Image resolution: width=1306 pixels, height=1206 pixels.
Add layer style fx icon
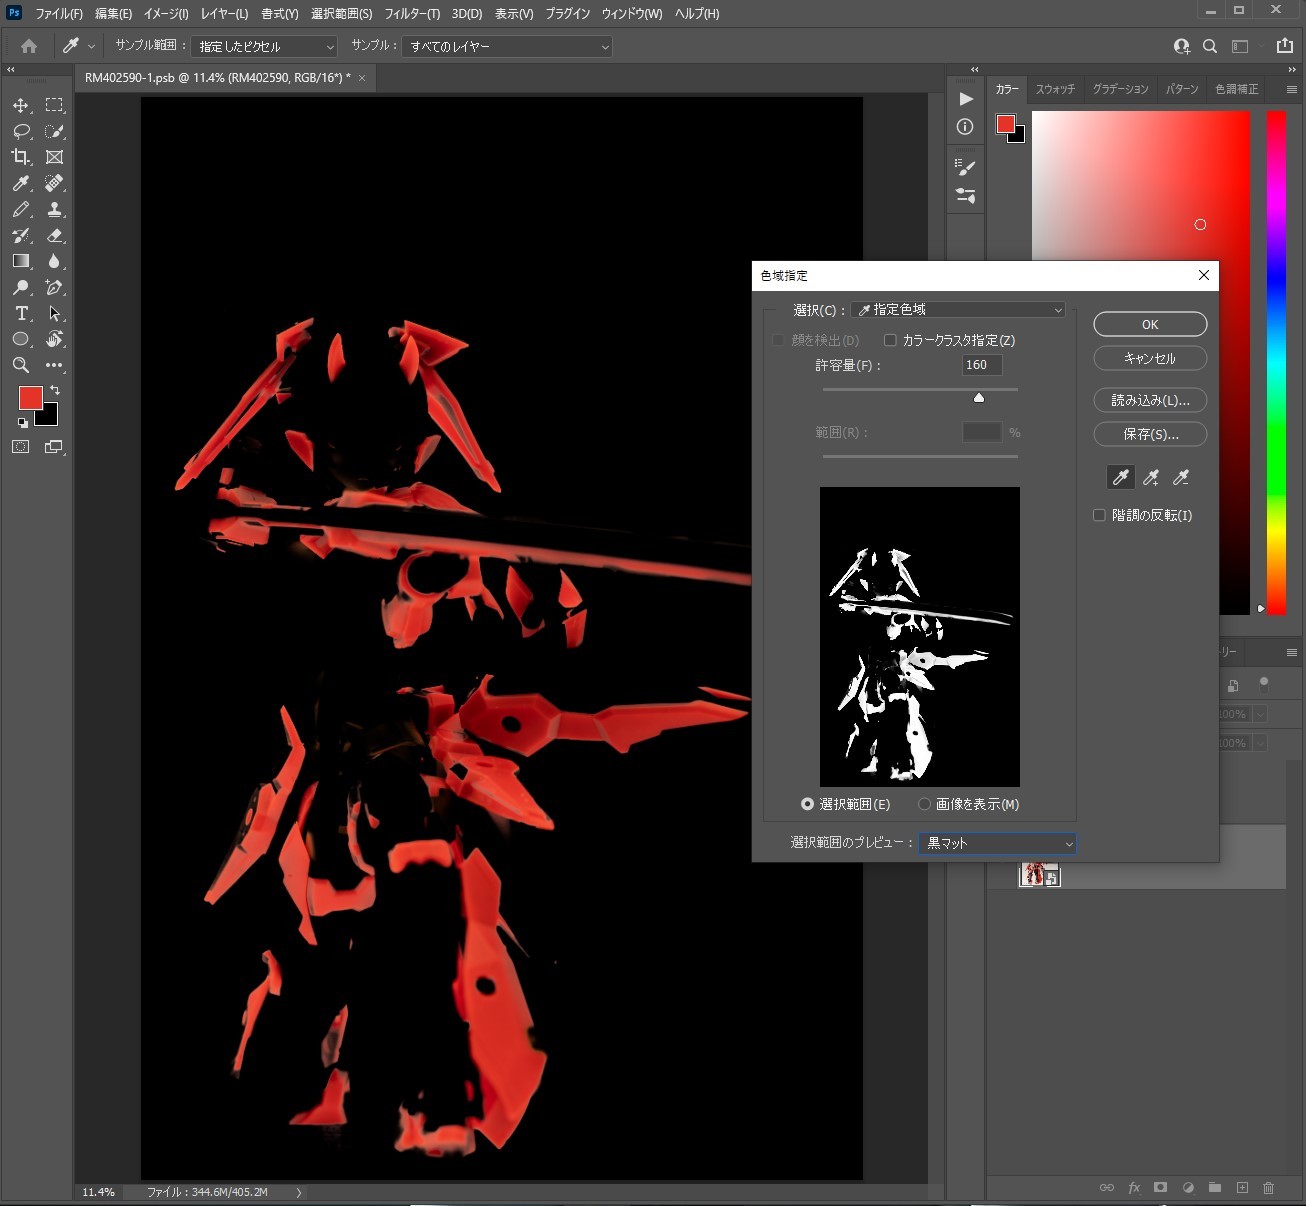[1134, 1188]
